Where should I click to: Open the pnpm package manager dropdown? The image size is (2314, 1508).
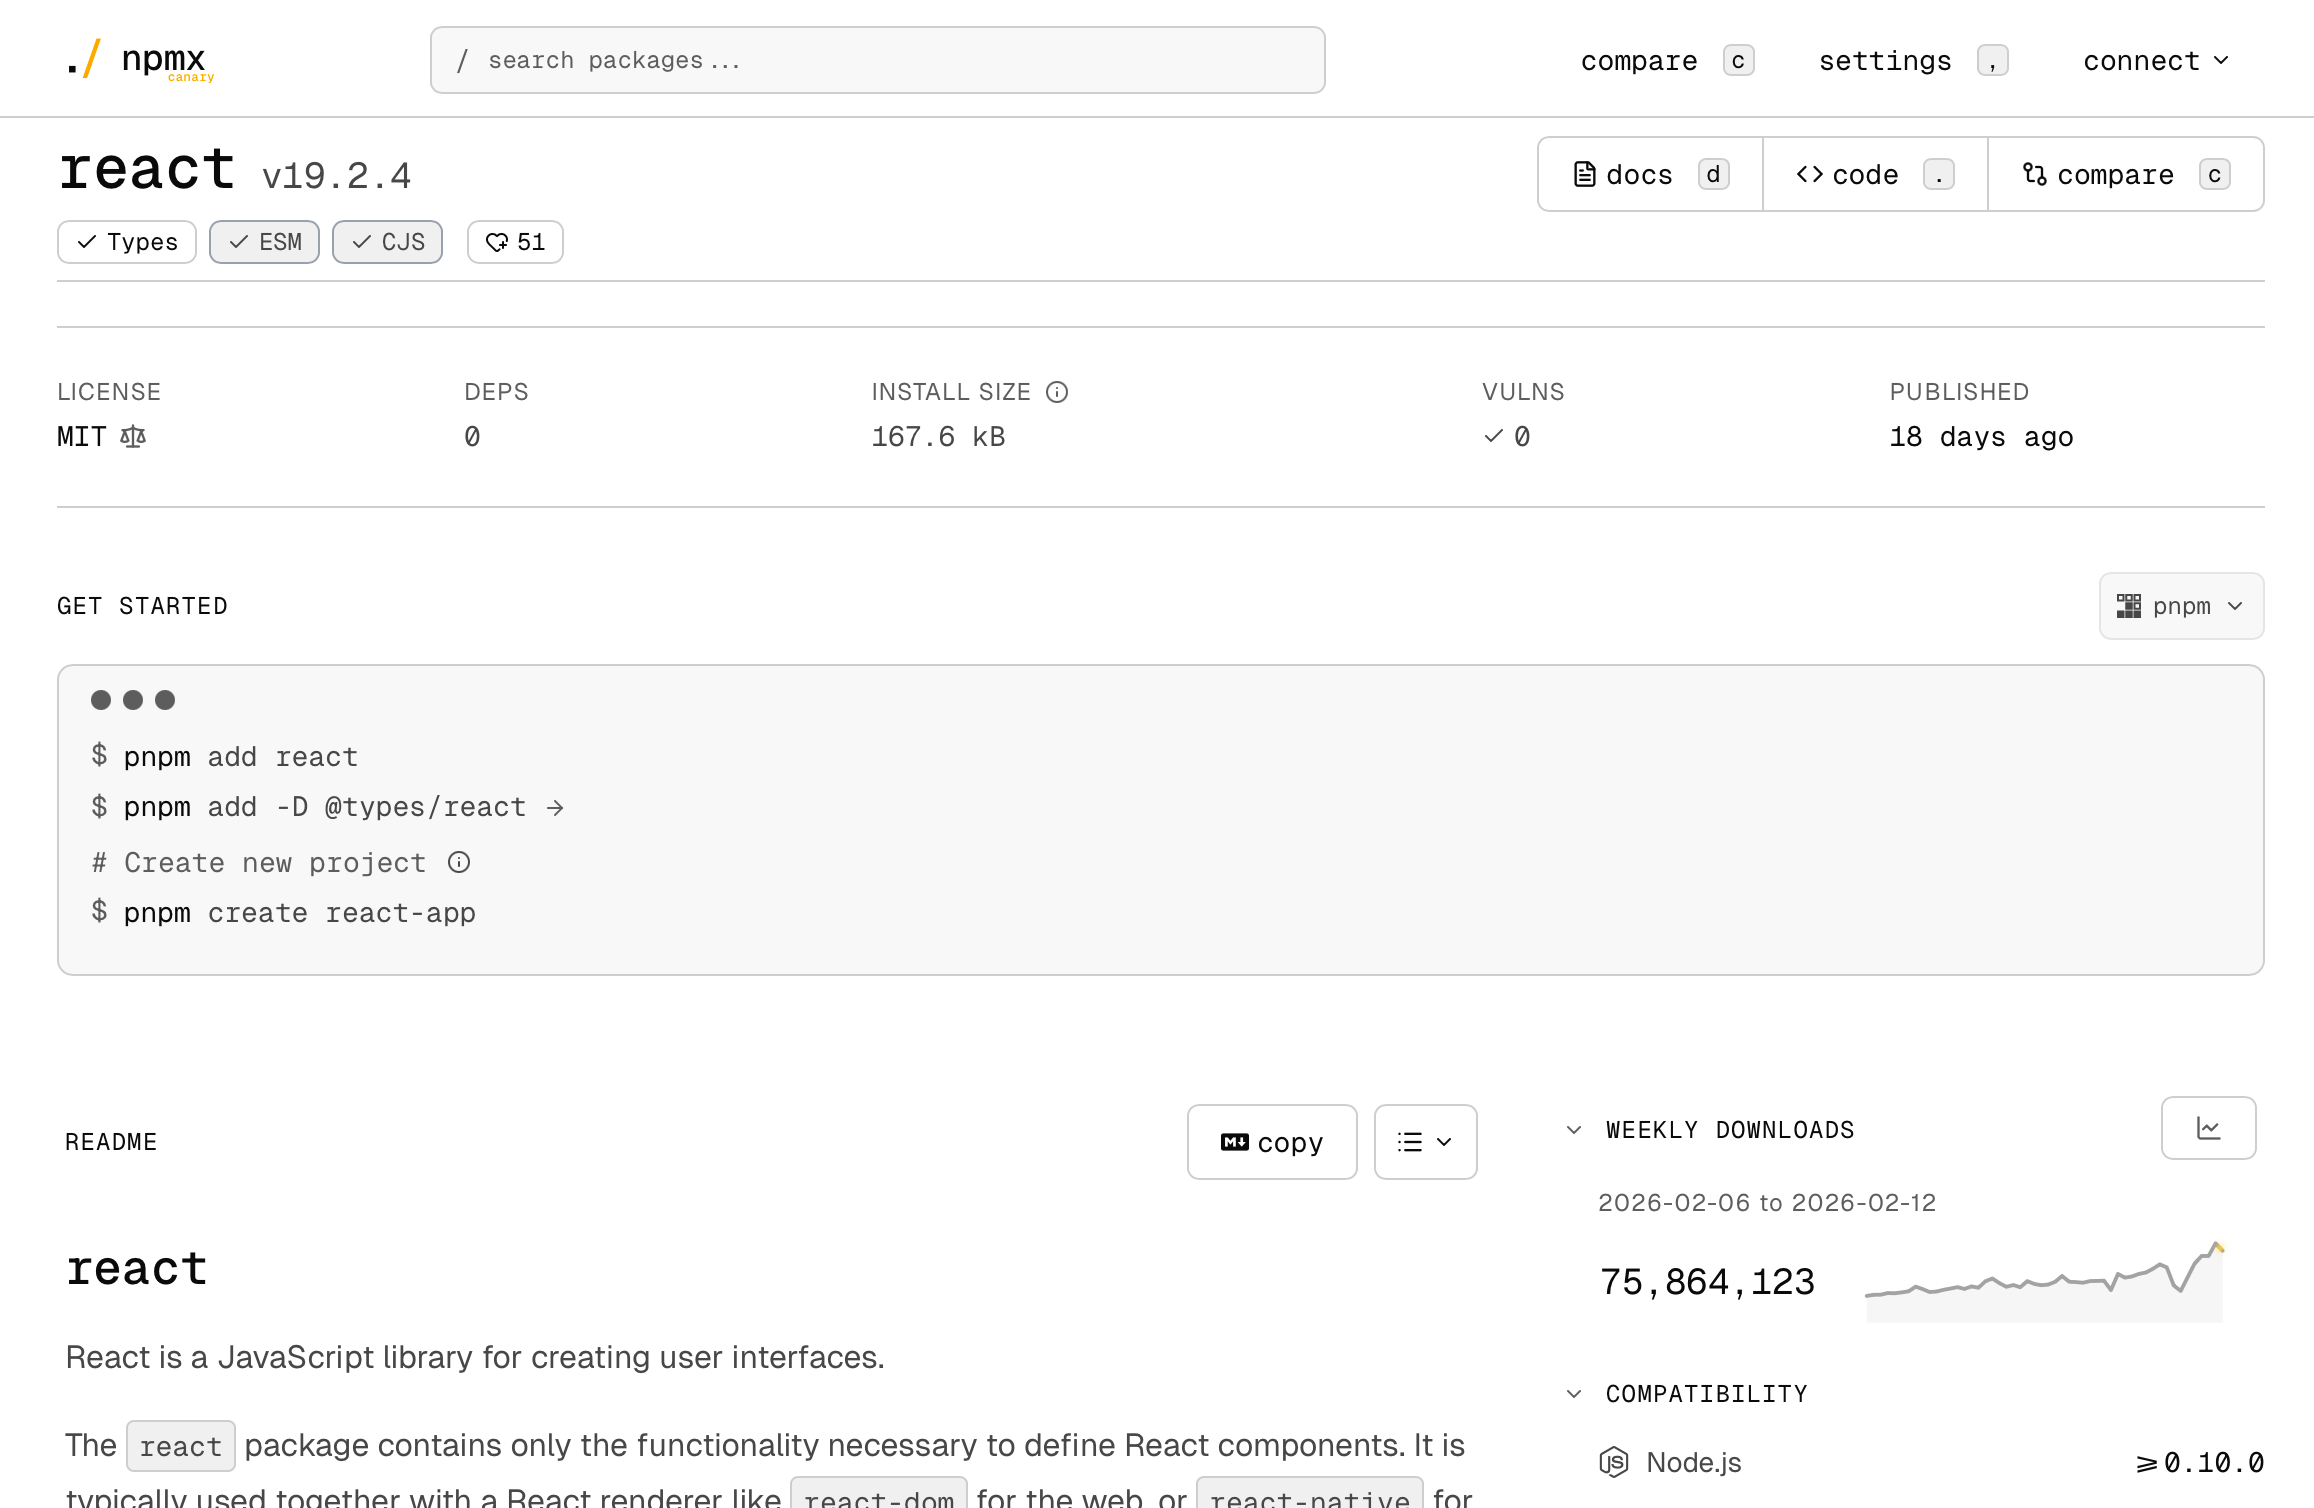pos(2181,606)
